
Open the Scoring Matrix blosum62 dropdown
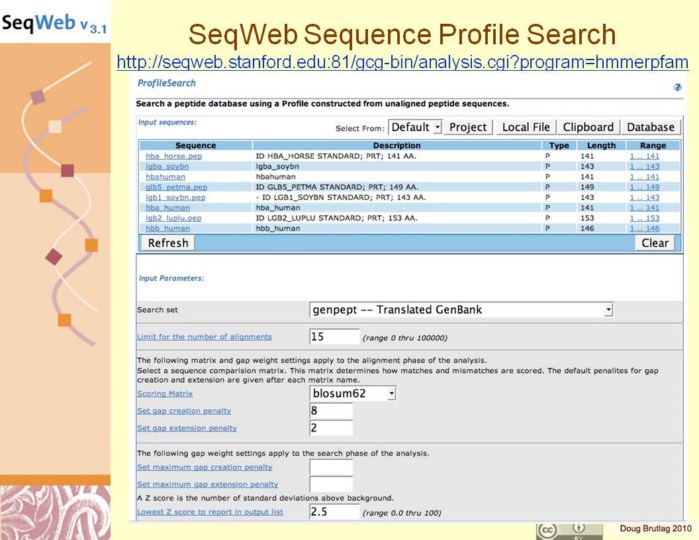(x=353, y=394)
